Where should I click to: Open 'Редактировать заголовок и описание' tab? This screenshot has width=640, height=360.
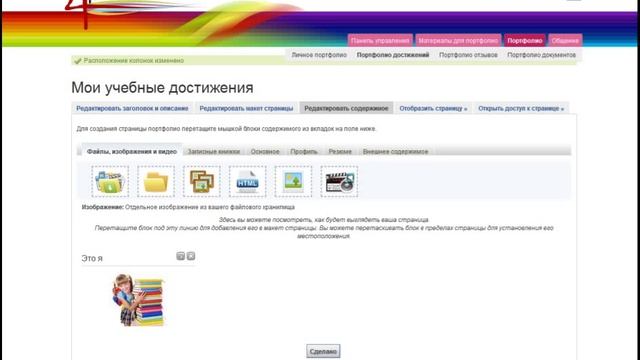coord(132,108)
